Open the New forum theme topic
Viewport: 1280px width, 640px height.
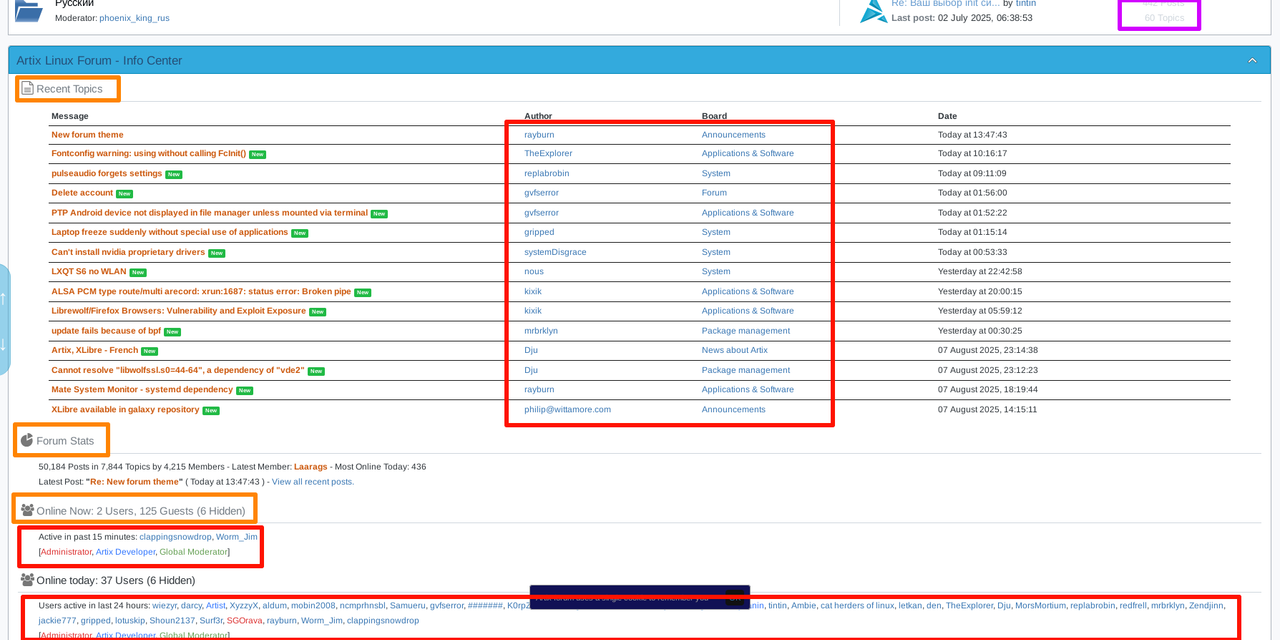point(88,135)
